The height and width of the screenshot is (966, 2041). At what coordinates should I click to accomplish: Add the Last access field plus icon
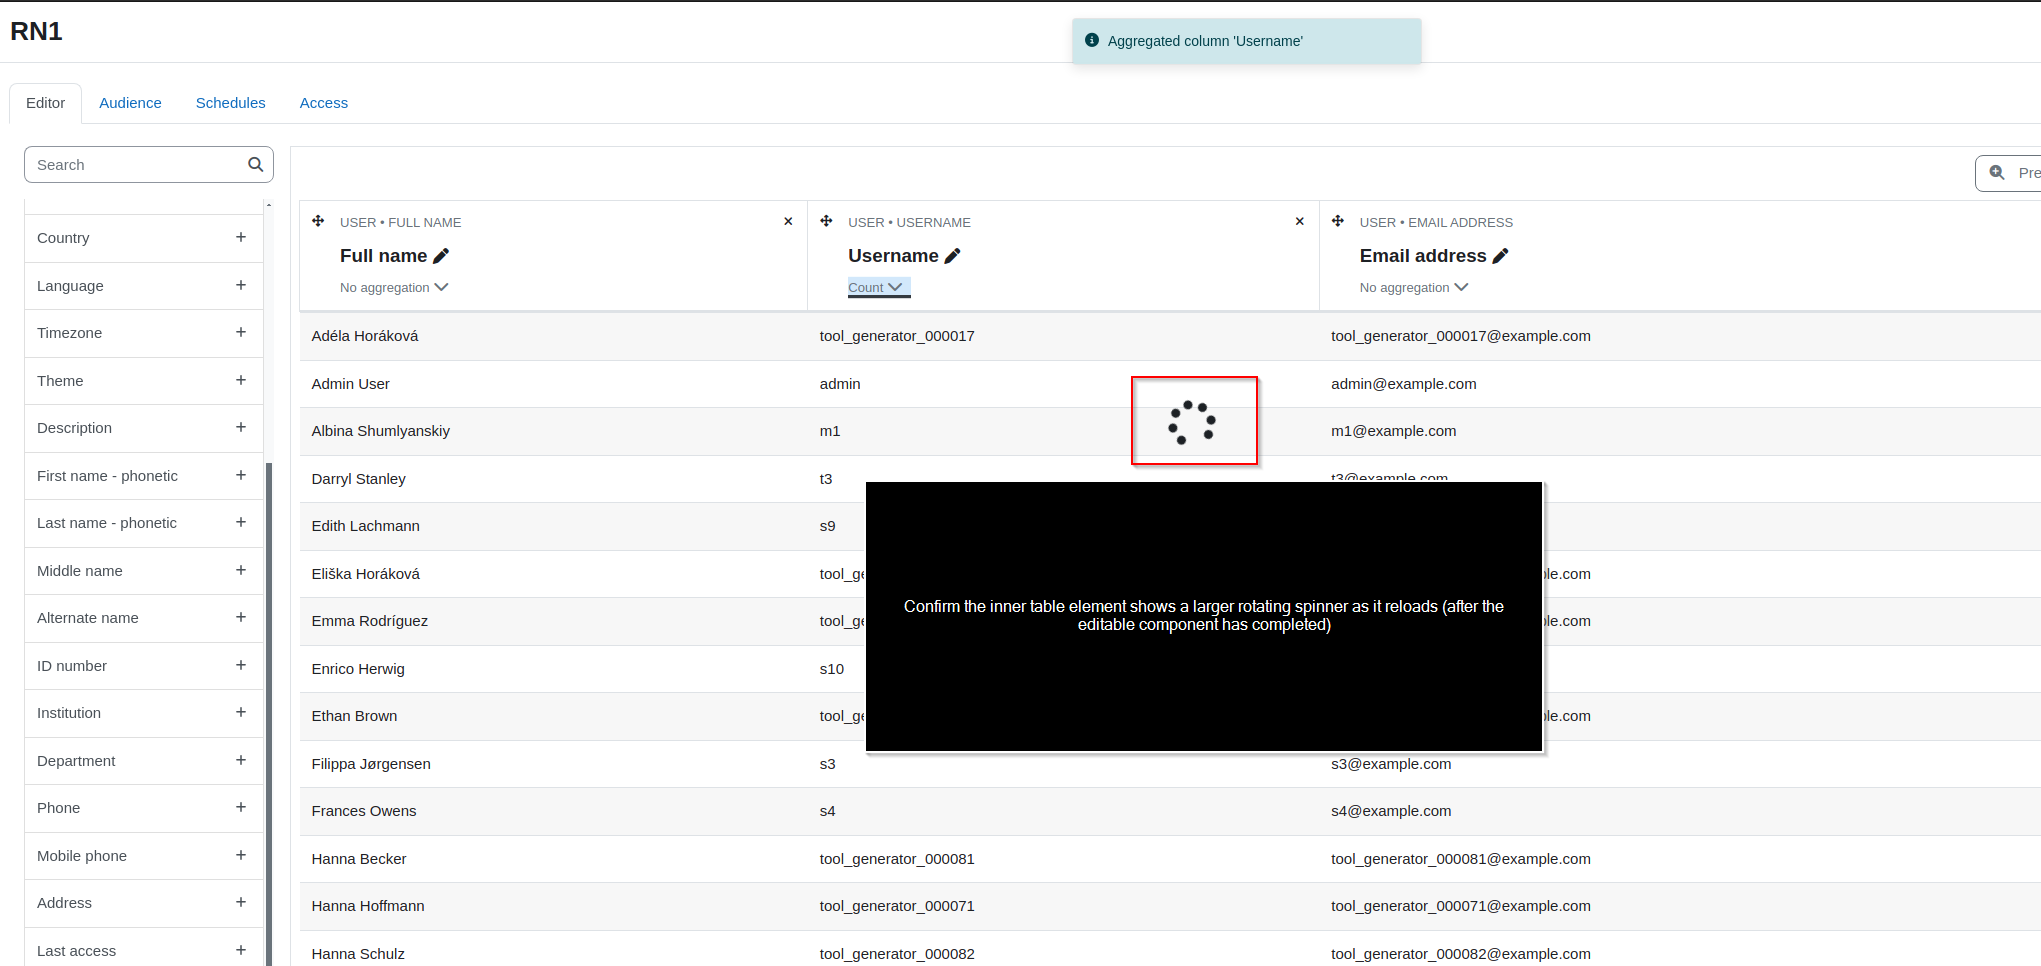point(241,950)
